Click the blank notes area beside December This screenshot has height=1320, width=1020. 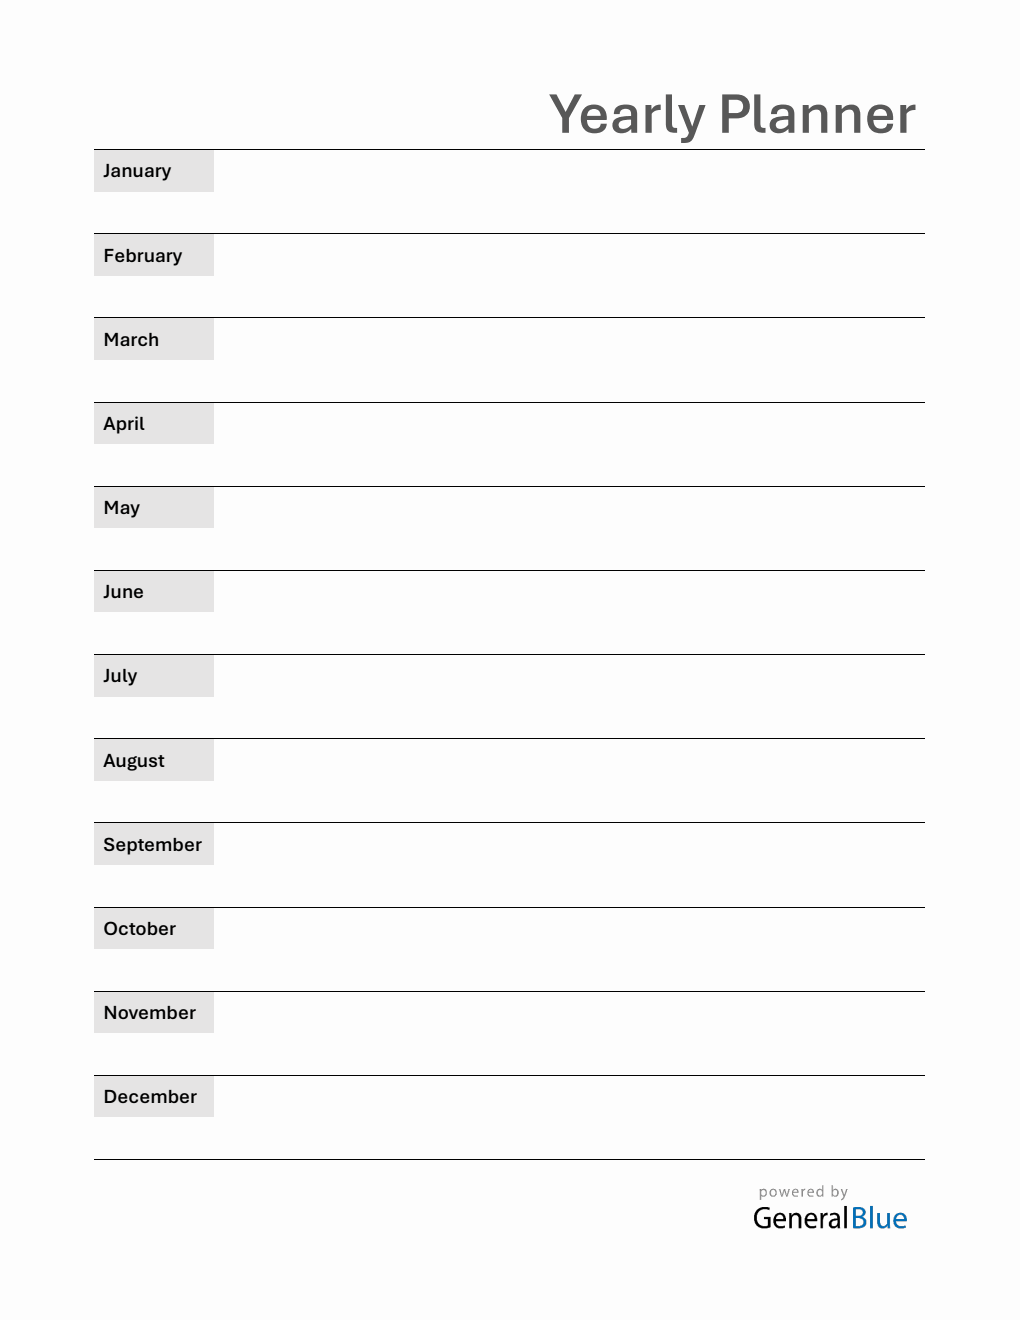coord(568,1118)
